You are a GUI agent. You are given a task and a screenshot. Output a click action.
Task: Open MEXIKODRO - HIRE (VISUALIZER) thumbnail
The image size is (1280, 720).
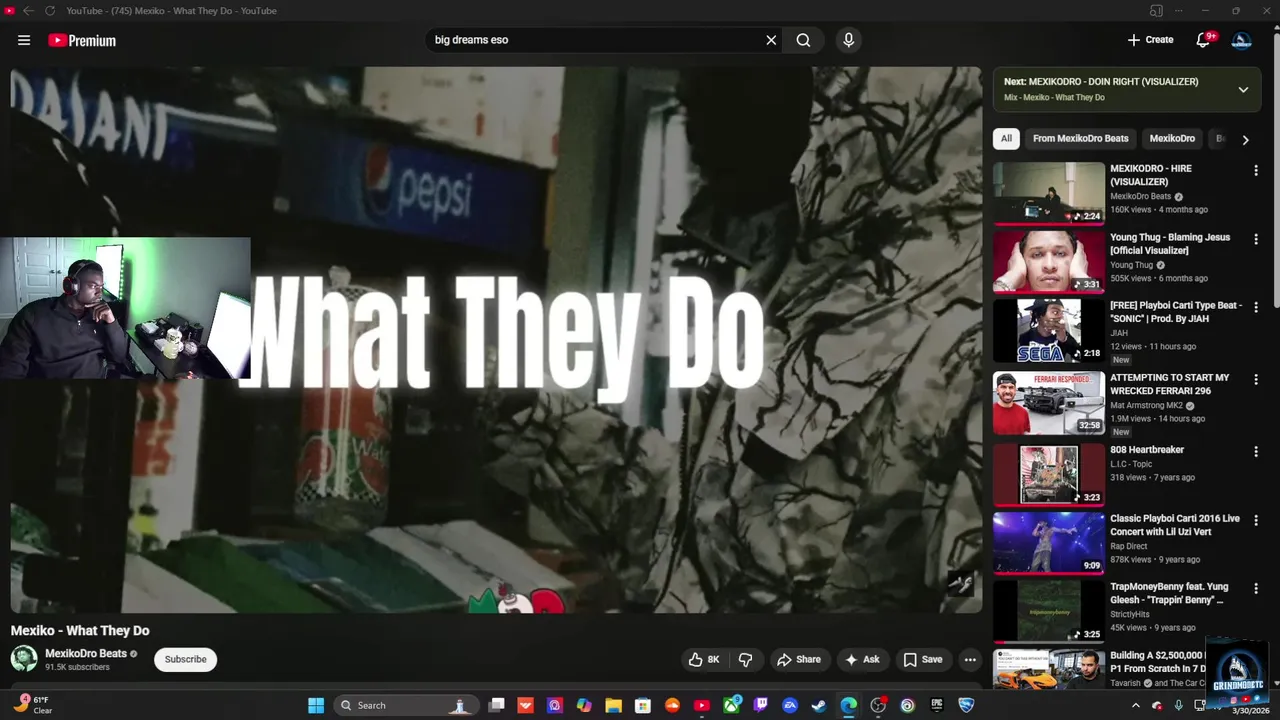pyautogui.click(x=1048, y=193)
